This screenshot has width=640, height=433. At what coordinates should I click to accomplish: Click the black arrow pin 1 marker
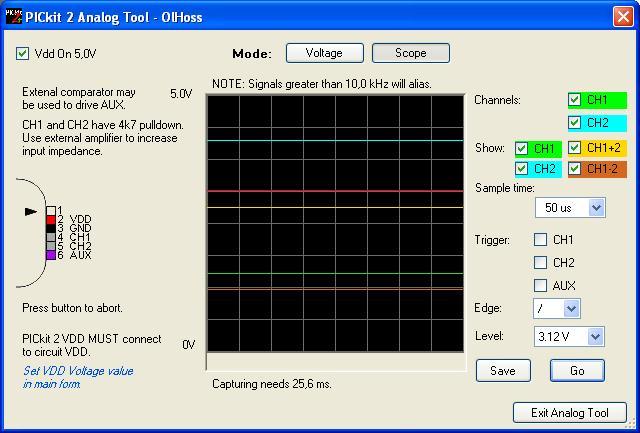31,211
